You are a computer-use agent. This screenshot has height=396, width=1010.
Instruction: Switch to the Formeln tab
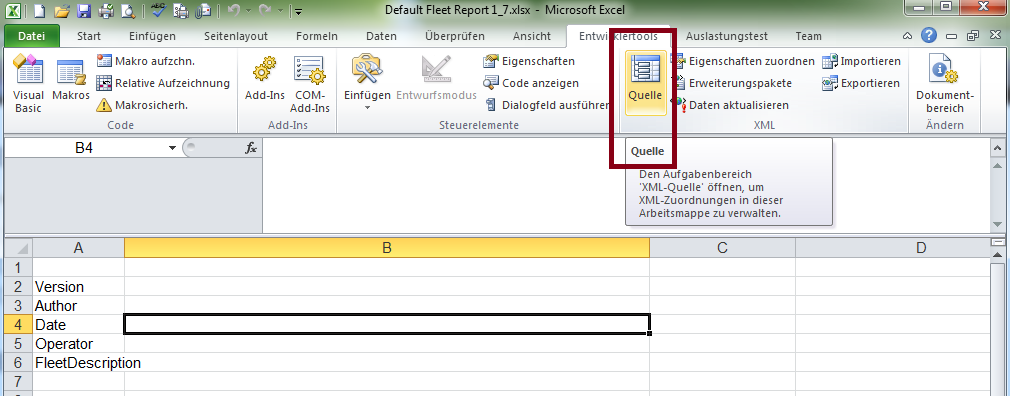coord(317,36)
